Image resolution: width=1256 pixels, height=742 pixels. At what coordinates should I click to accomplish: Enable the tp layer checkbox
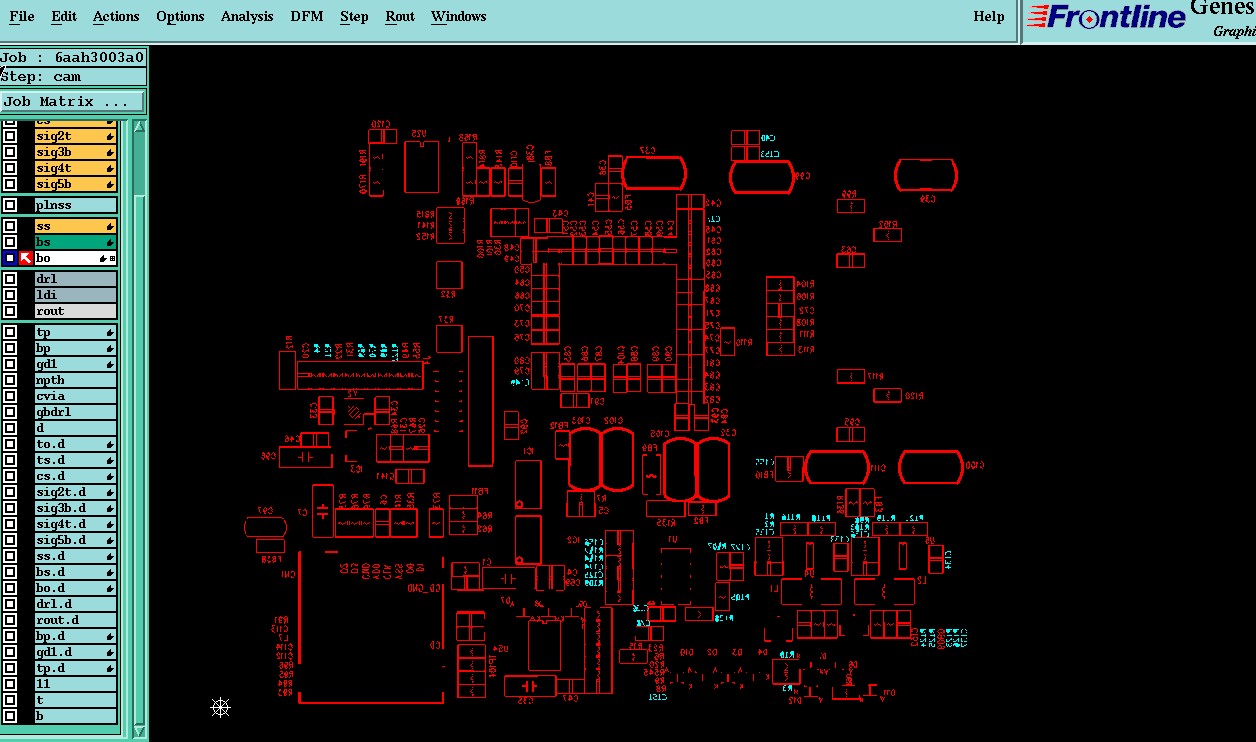10,332
